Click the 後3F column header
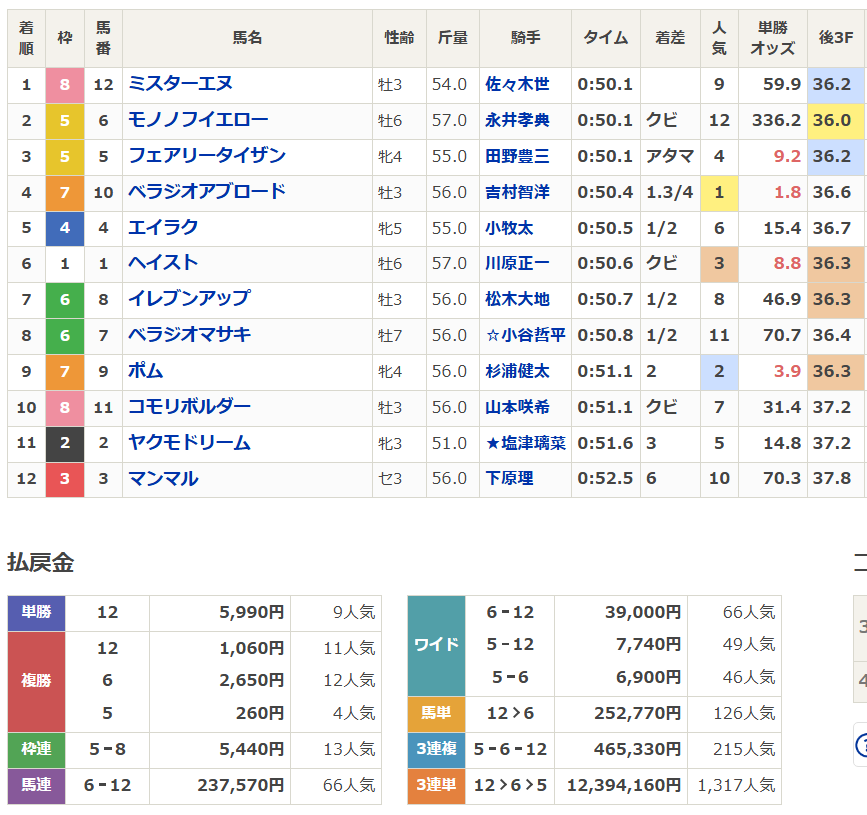867x815 pixels. [835, 38]
